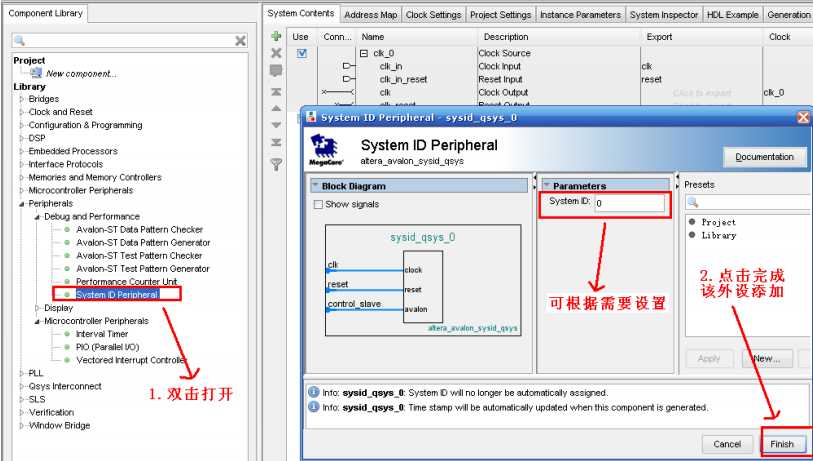This screenshot has width=813, height=461.
Task: Select Avalon-ST Data Pattern Generator
Action: point(143,243)
